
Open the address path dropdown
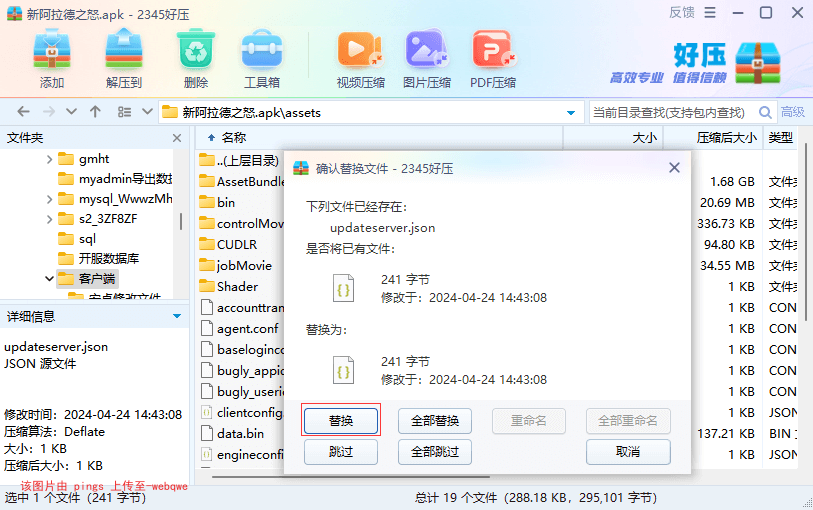(x=571, y=112)
